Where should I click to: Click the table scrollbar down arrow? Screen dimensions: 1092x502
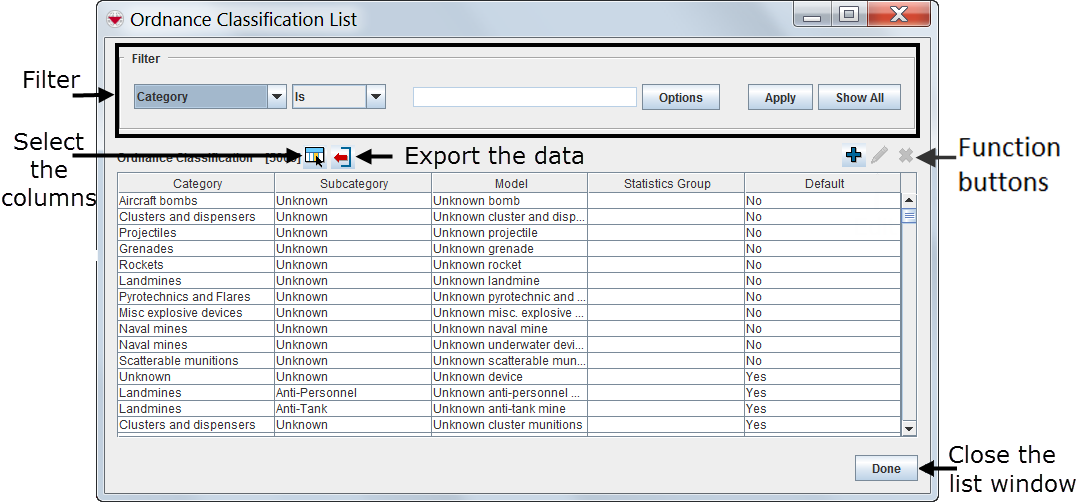909,428
